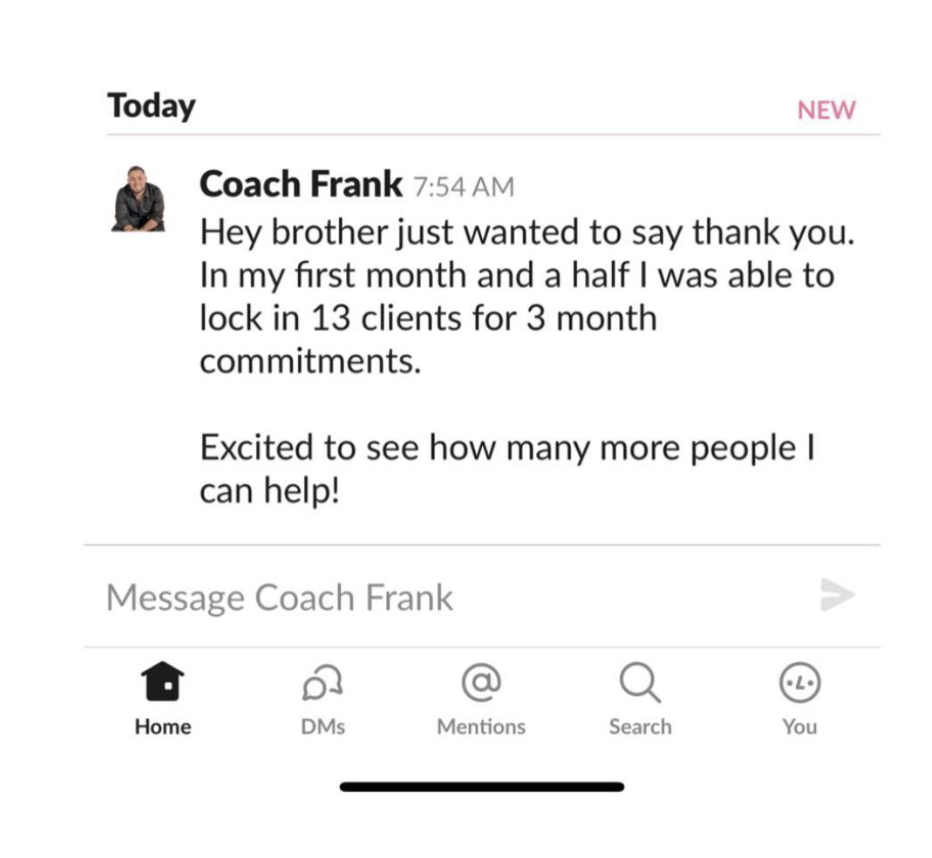Click the Today date header
The height and width of the screenshot is (858, 932).
pyautogui.click(x=151, y=106)
